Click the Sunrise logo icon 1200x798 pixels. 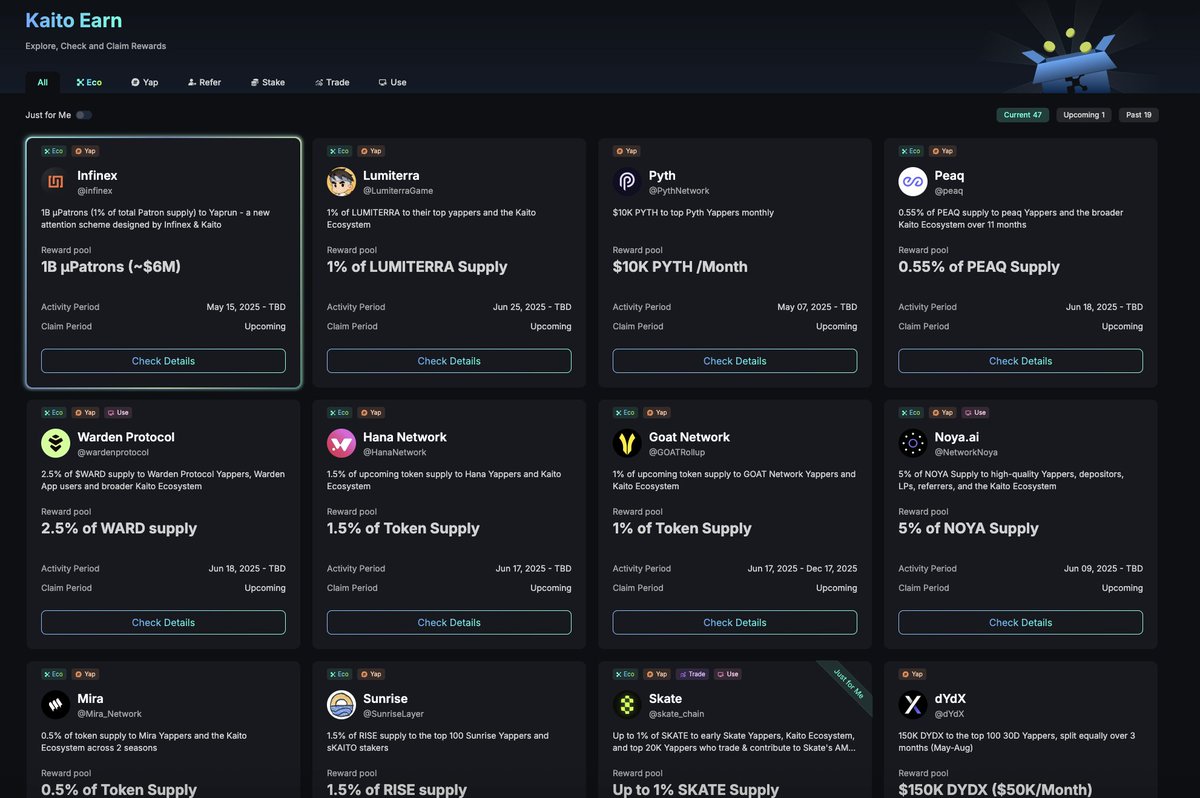click(341, 705)
